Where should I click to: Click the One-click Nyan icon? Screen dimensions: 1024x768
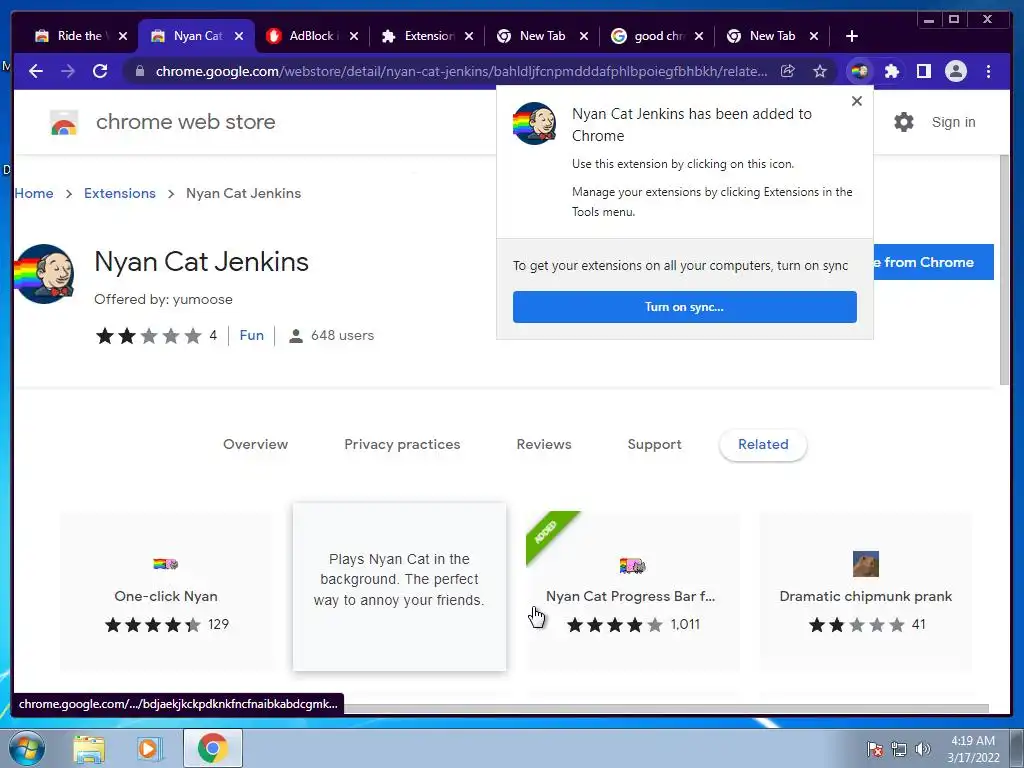[166, 564]
